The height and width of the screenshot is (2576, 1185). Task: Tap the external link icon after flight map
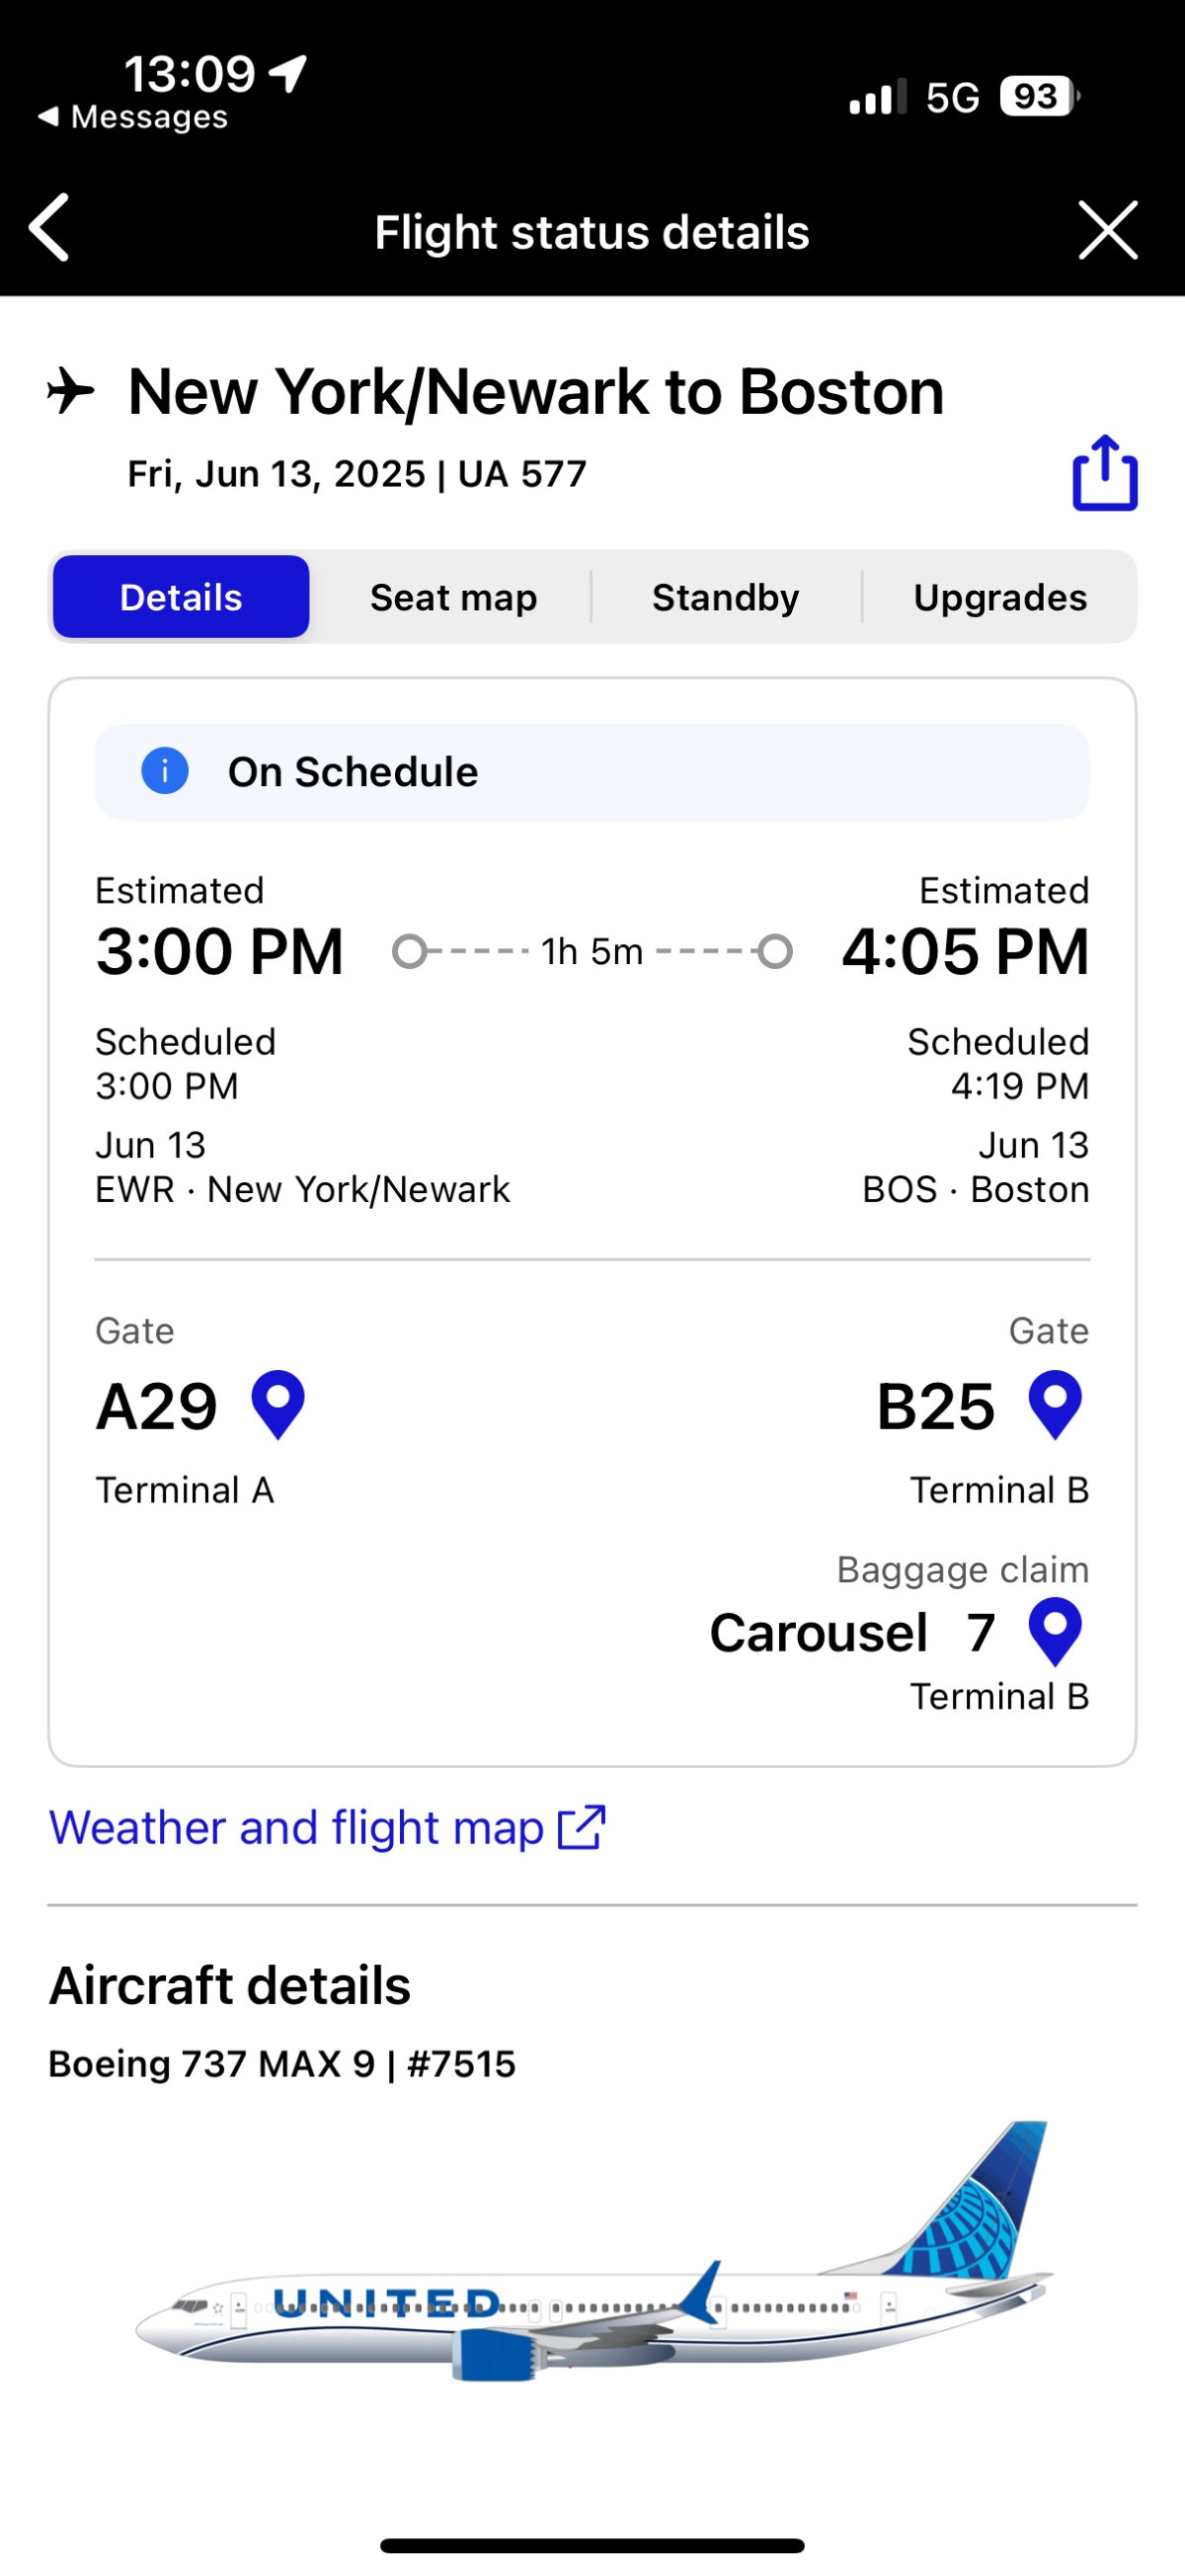581,1828
